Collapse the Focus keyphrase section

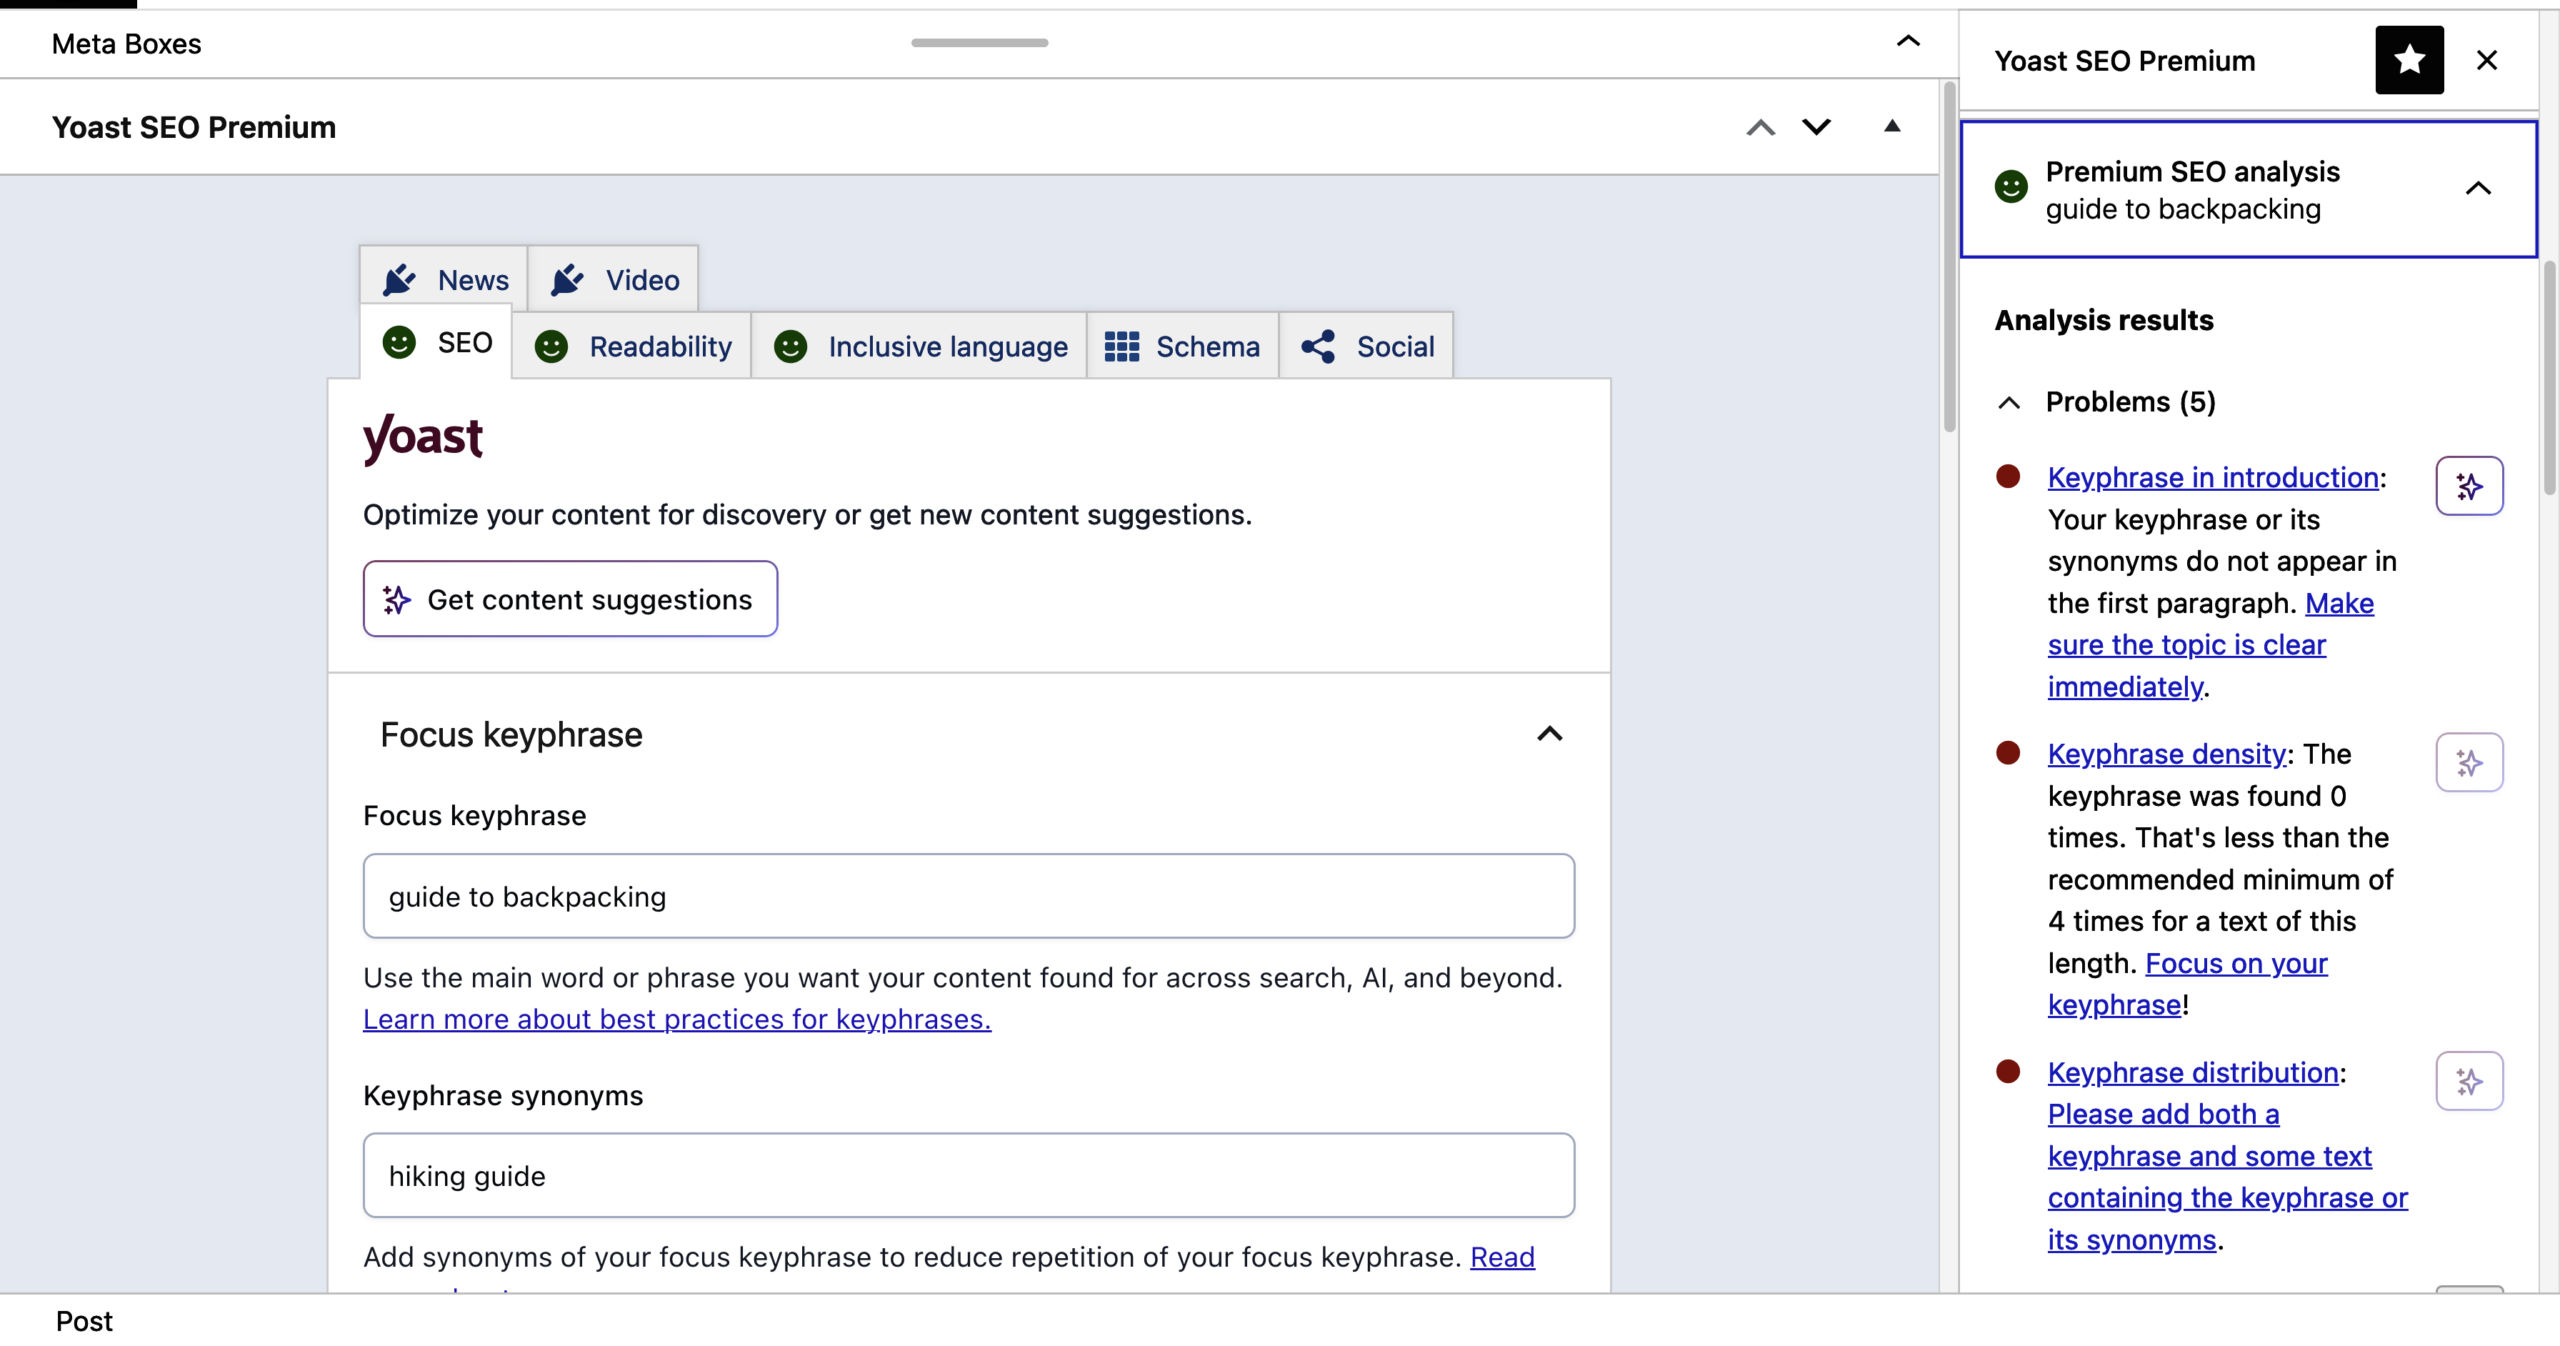(1549, 735)
